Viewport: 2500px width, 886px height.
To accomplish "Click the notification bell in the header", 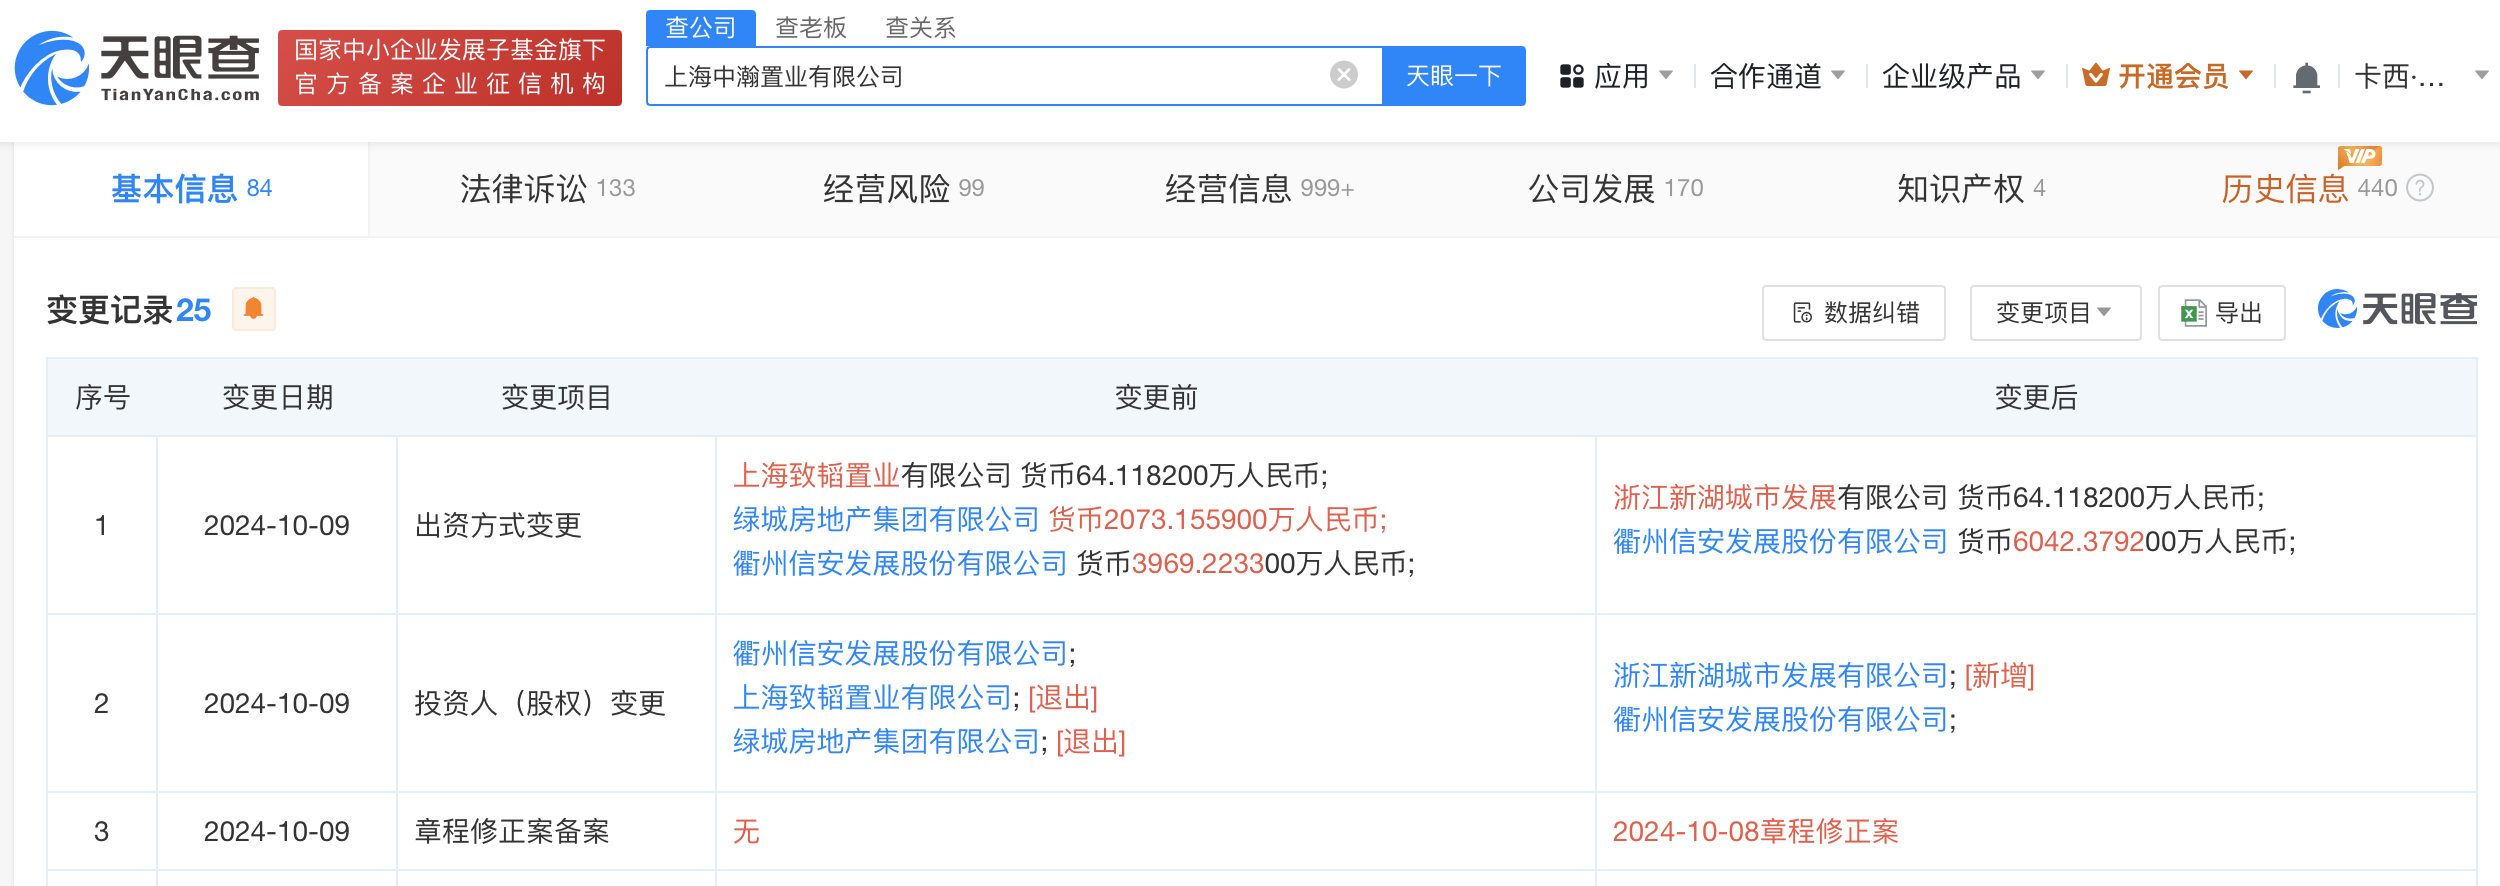I will pos(2306,77).
